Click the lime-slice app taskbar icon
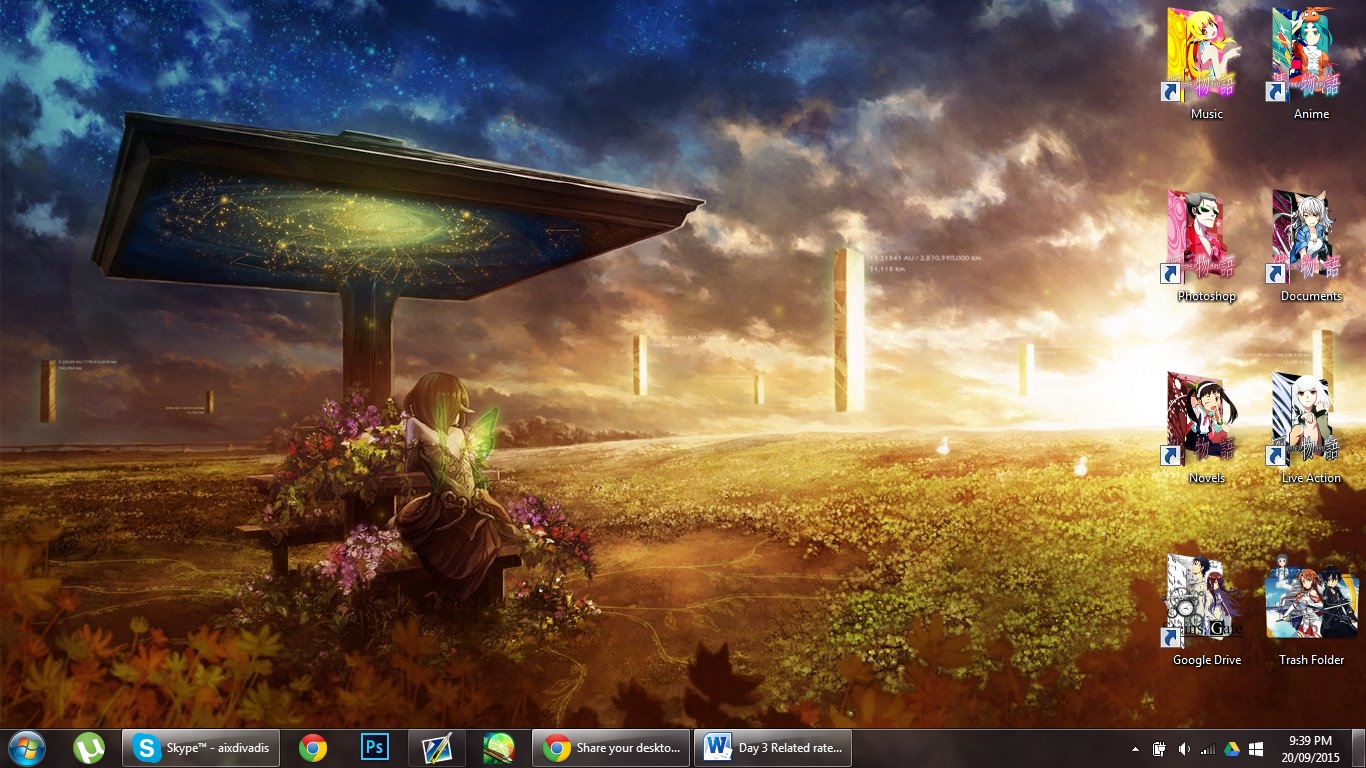 point(499,748)
